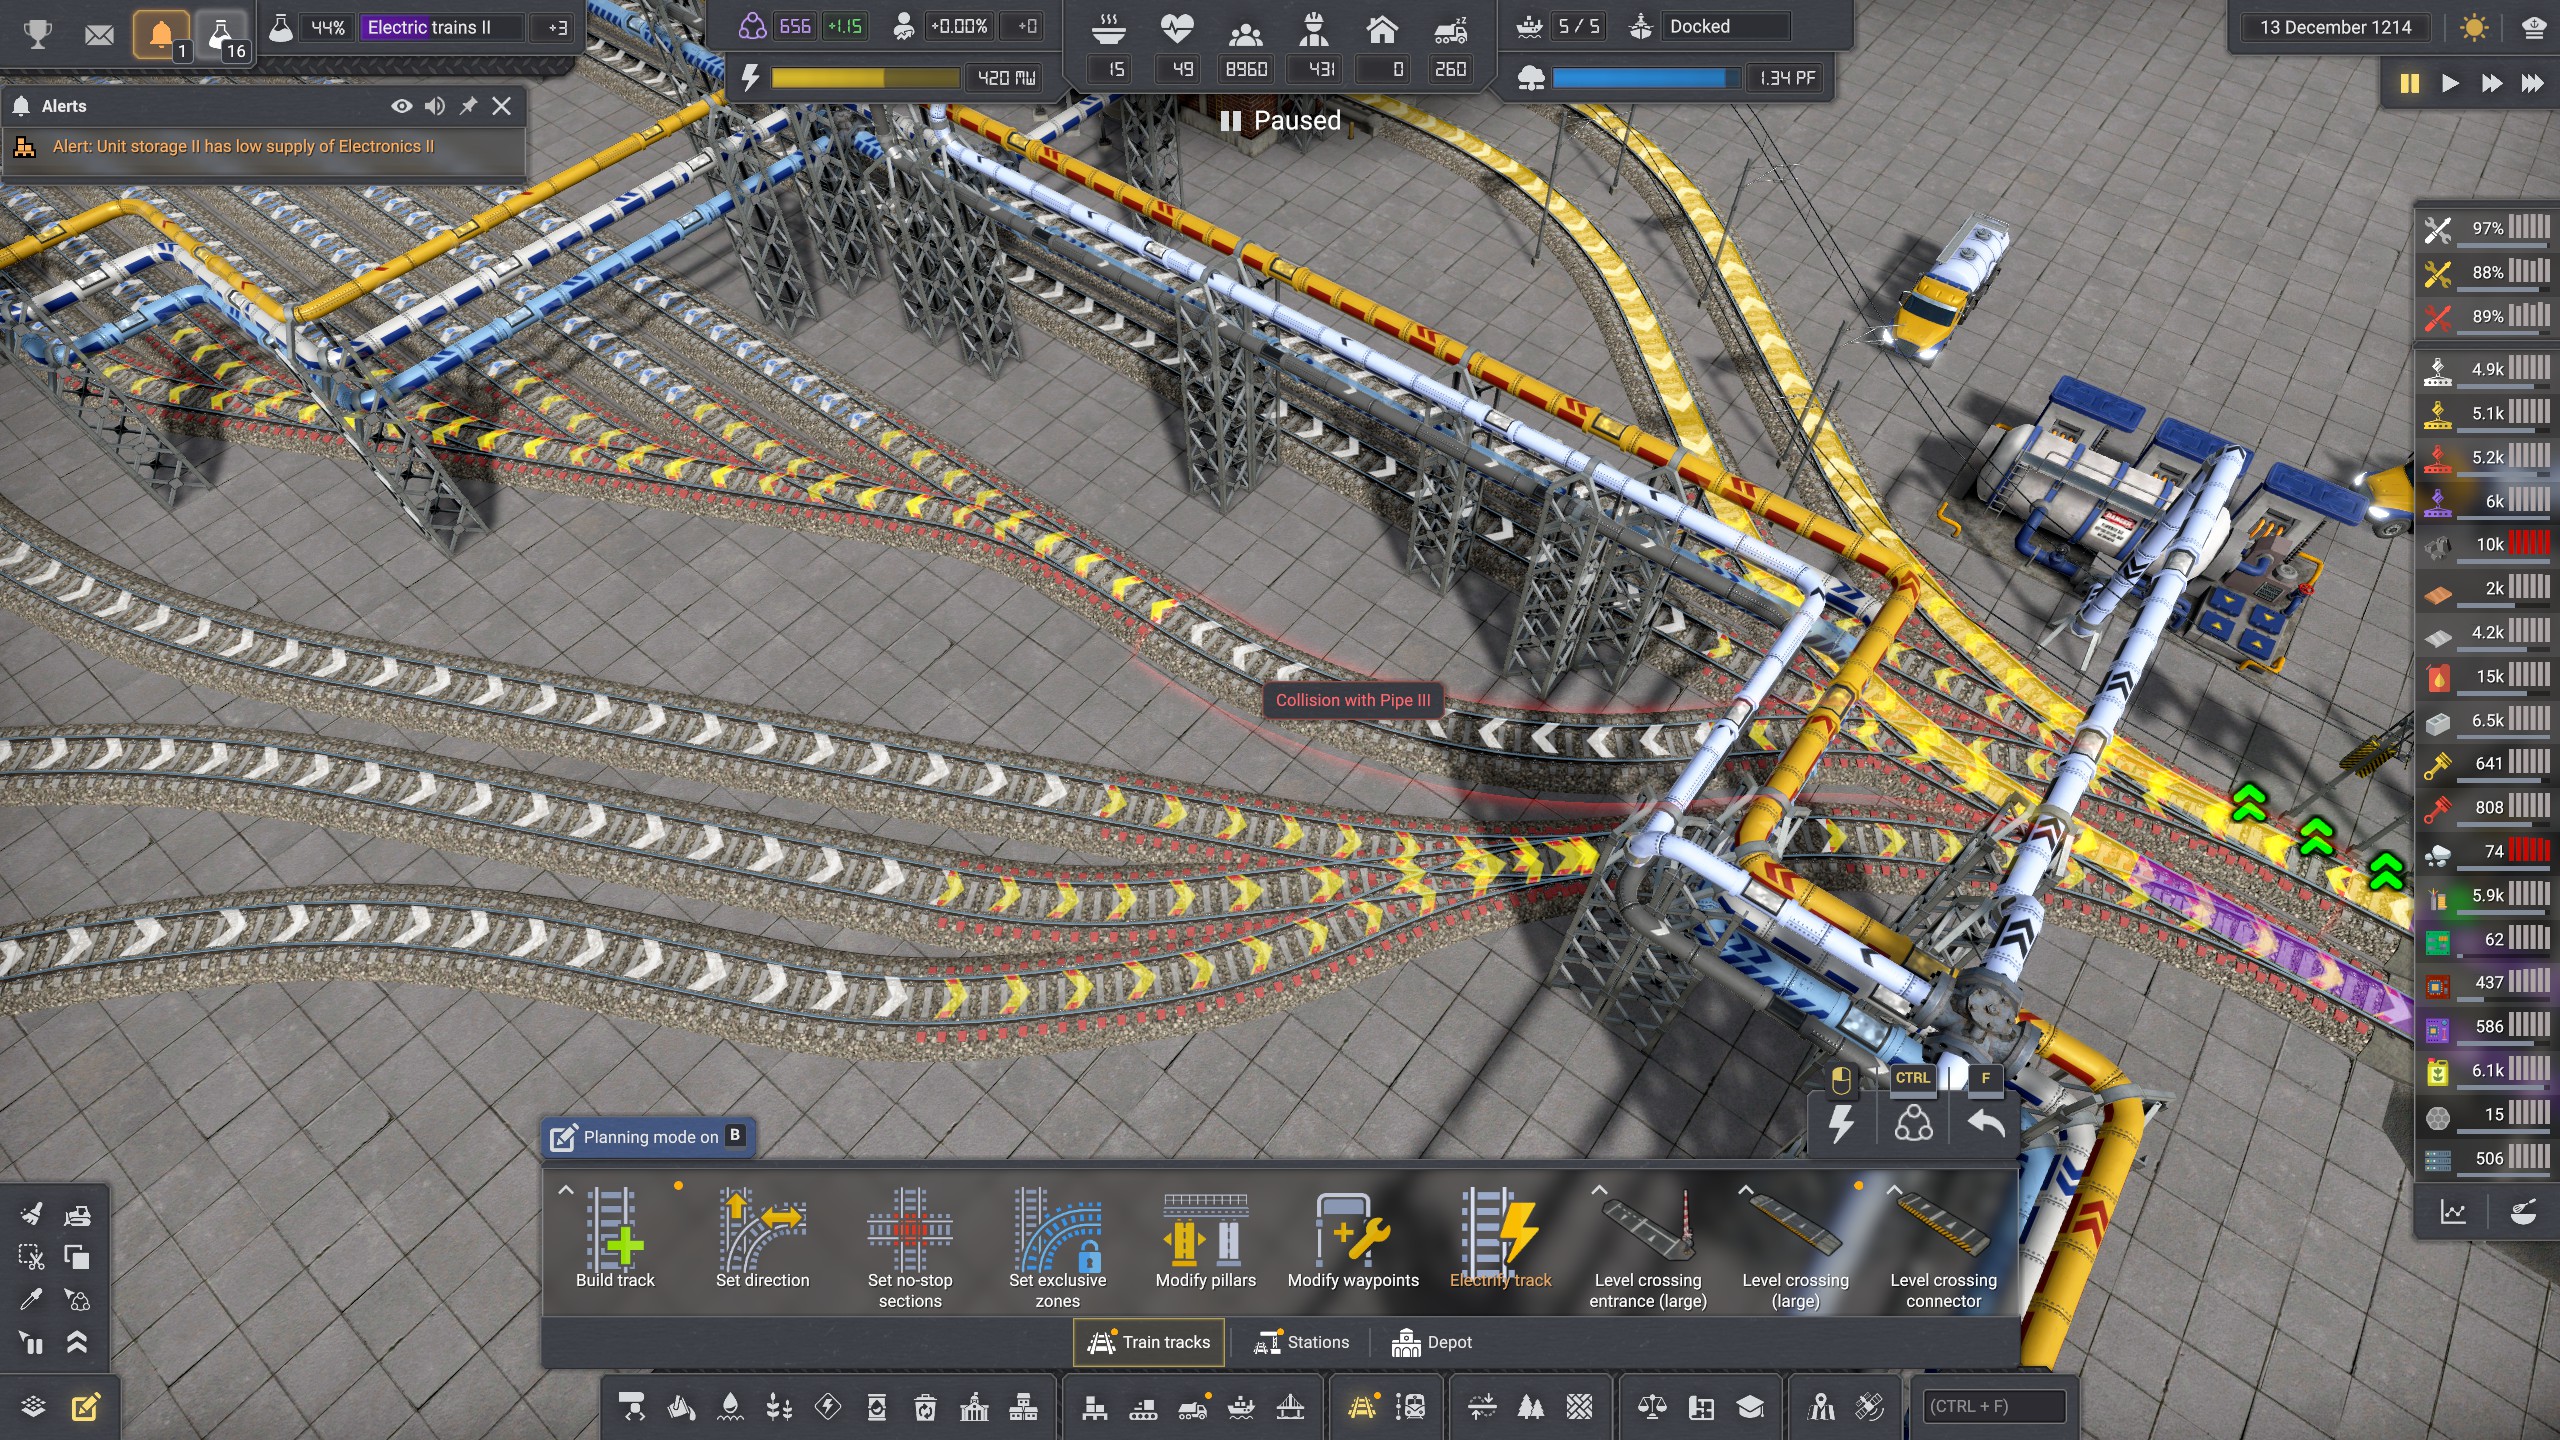Image resolution: width=2560 pixels, height=1440 pixels.
Task: Mute alert sounds speaker icon
Action: point(435,106)
